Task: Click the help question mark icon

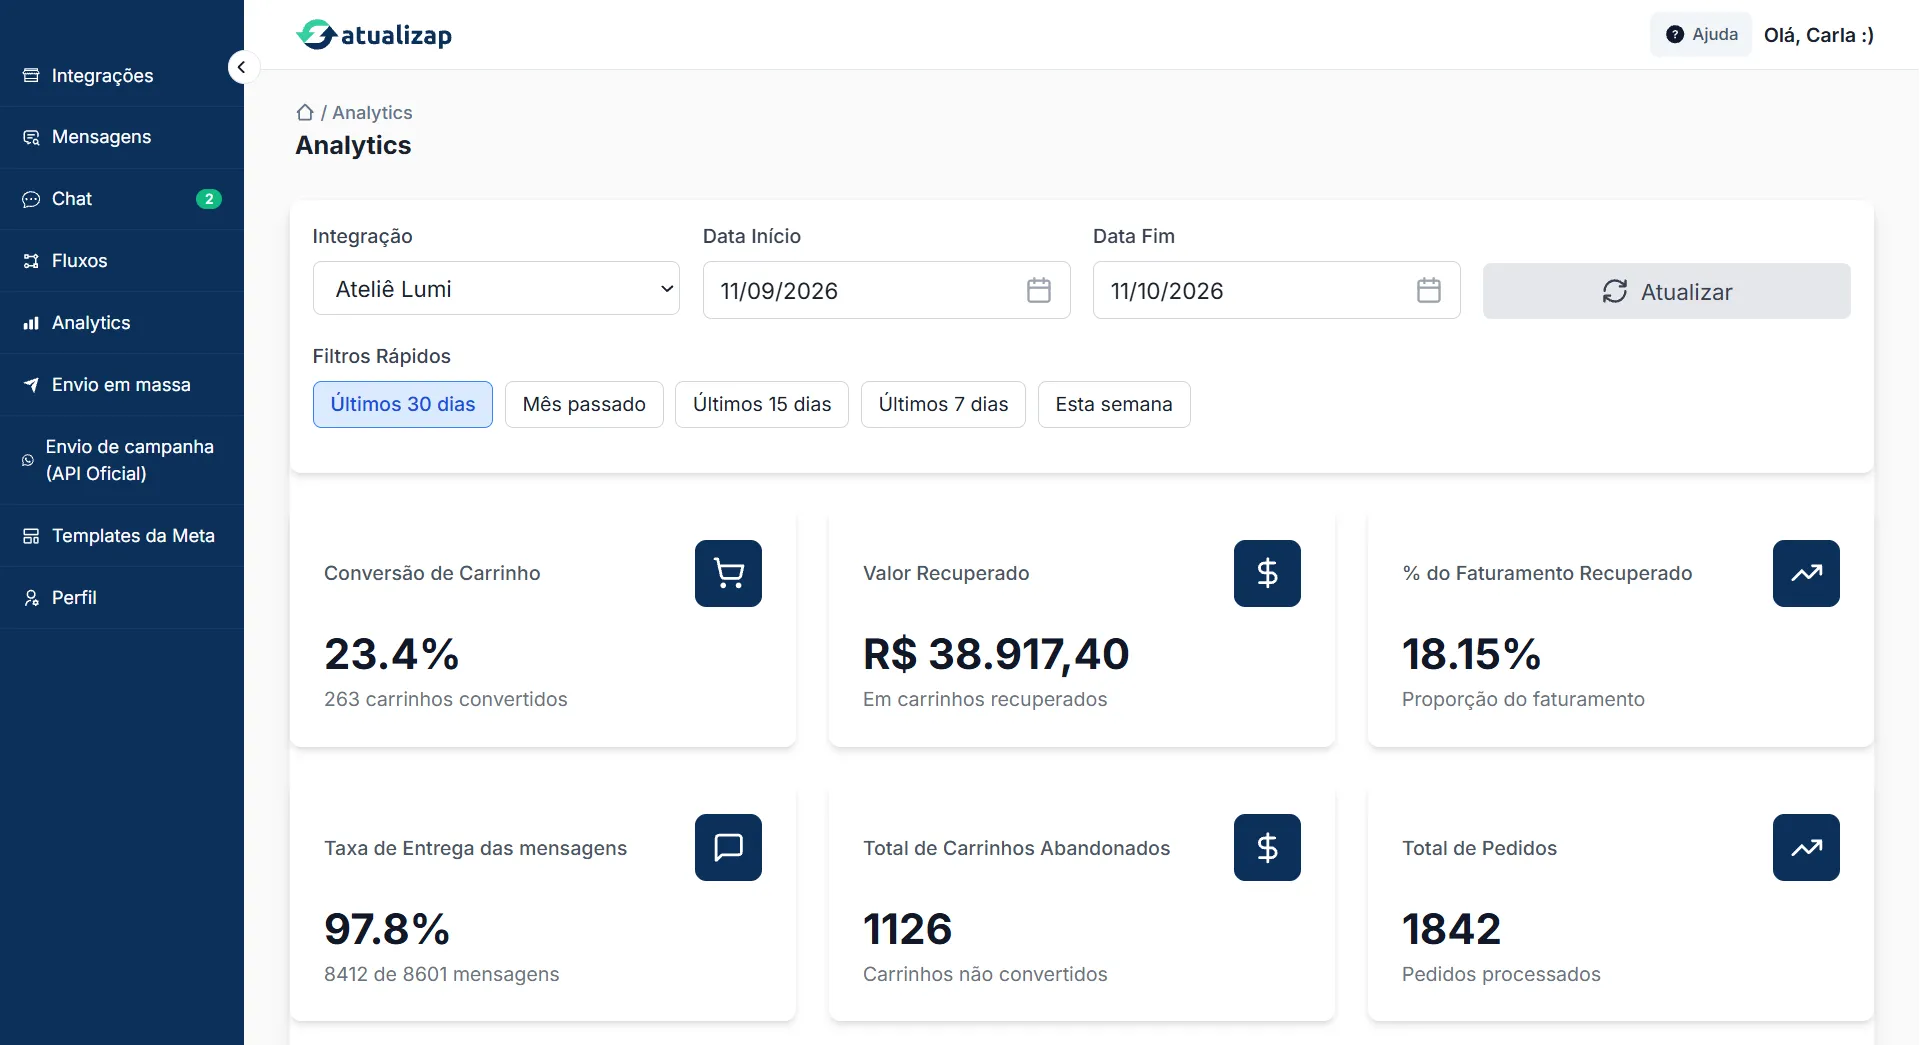Action: (x=1675, y=35)
